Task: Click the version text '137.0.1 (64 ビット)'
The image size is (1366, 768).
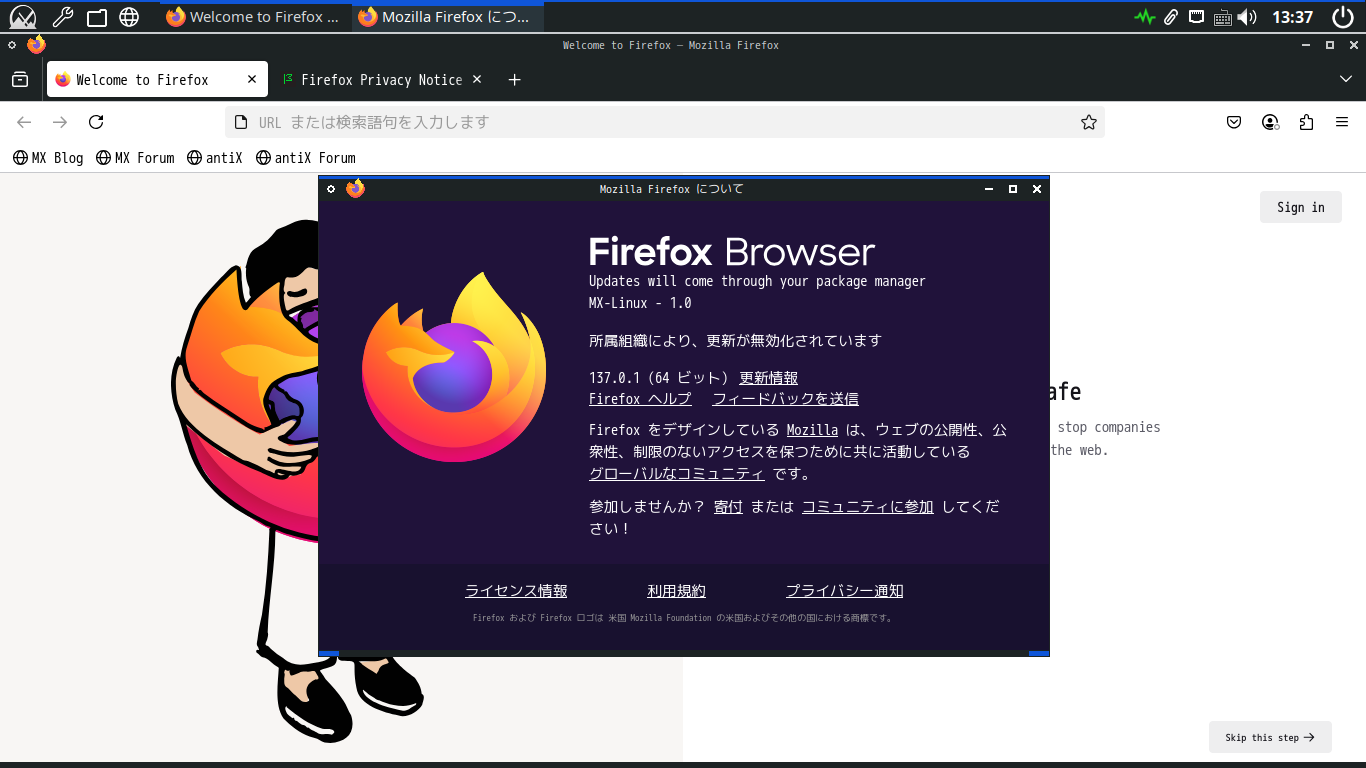Action: tap(659, 378)
